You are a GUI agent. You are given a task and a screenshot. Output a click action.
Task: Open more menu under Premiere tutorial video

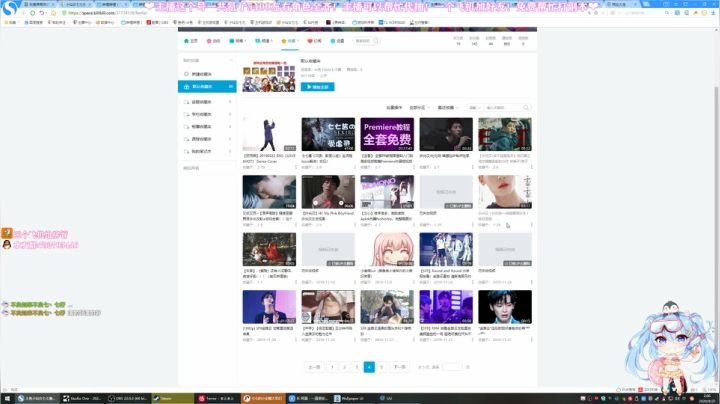pos(413,167)
